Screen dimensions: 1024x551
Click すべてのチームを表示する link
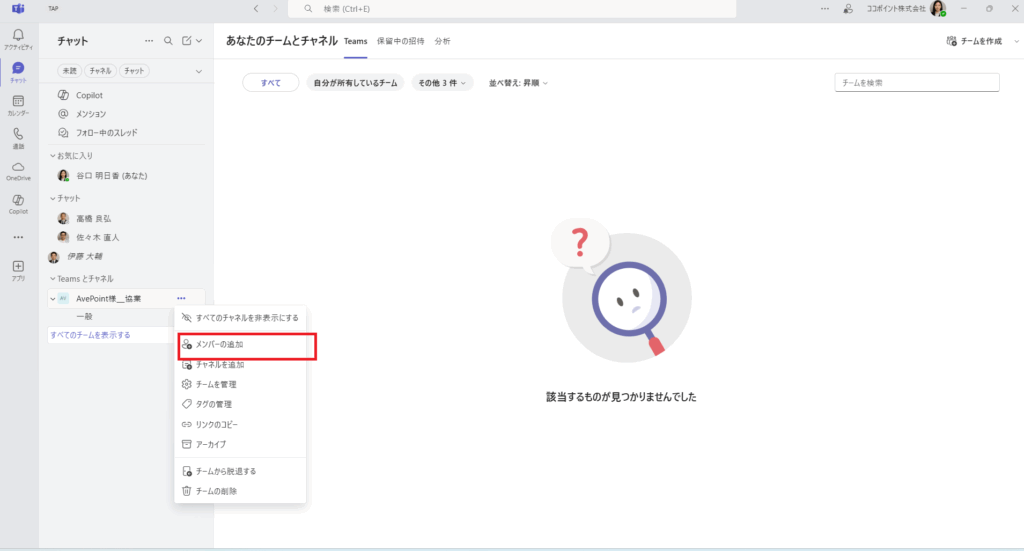90,335
